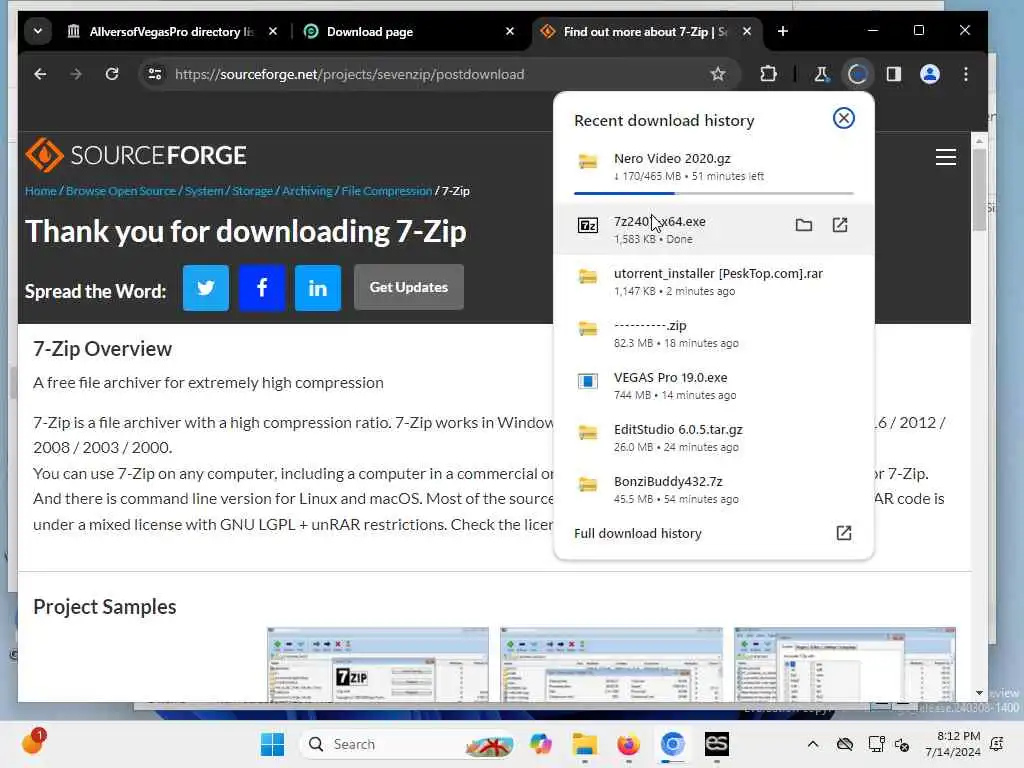The width and height of the screenshot is (1024, 768).
Task: Click the taskbar Search box
Action: (x=405, y=744)
